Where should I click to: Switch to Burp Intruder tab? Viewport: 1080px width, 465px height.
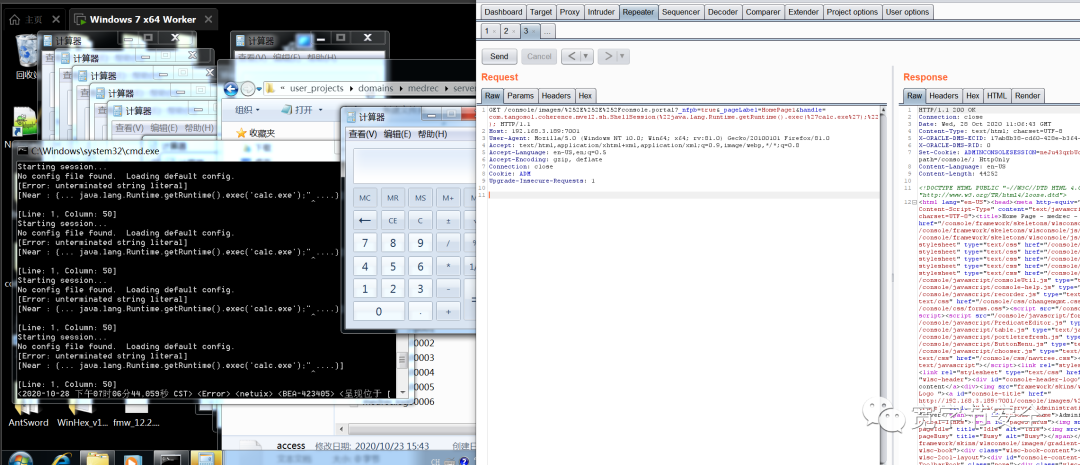click(601, 12)
